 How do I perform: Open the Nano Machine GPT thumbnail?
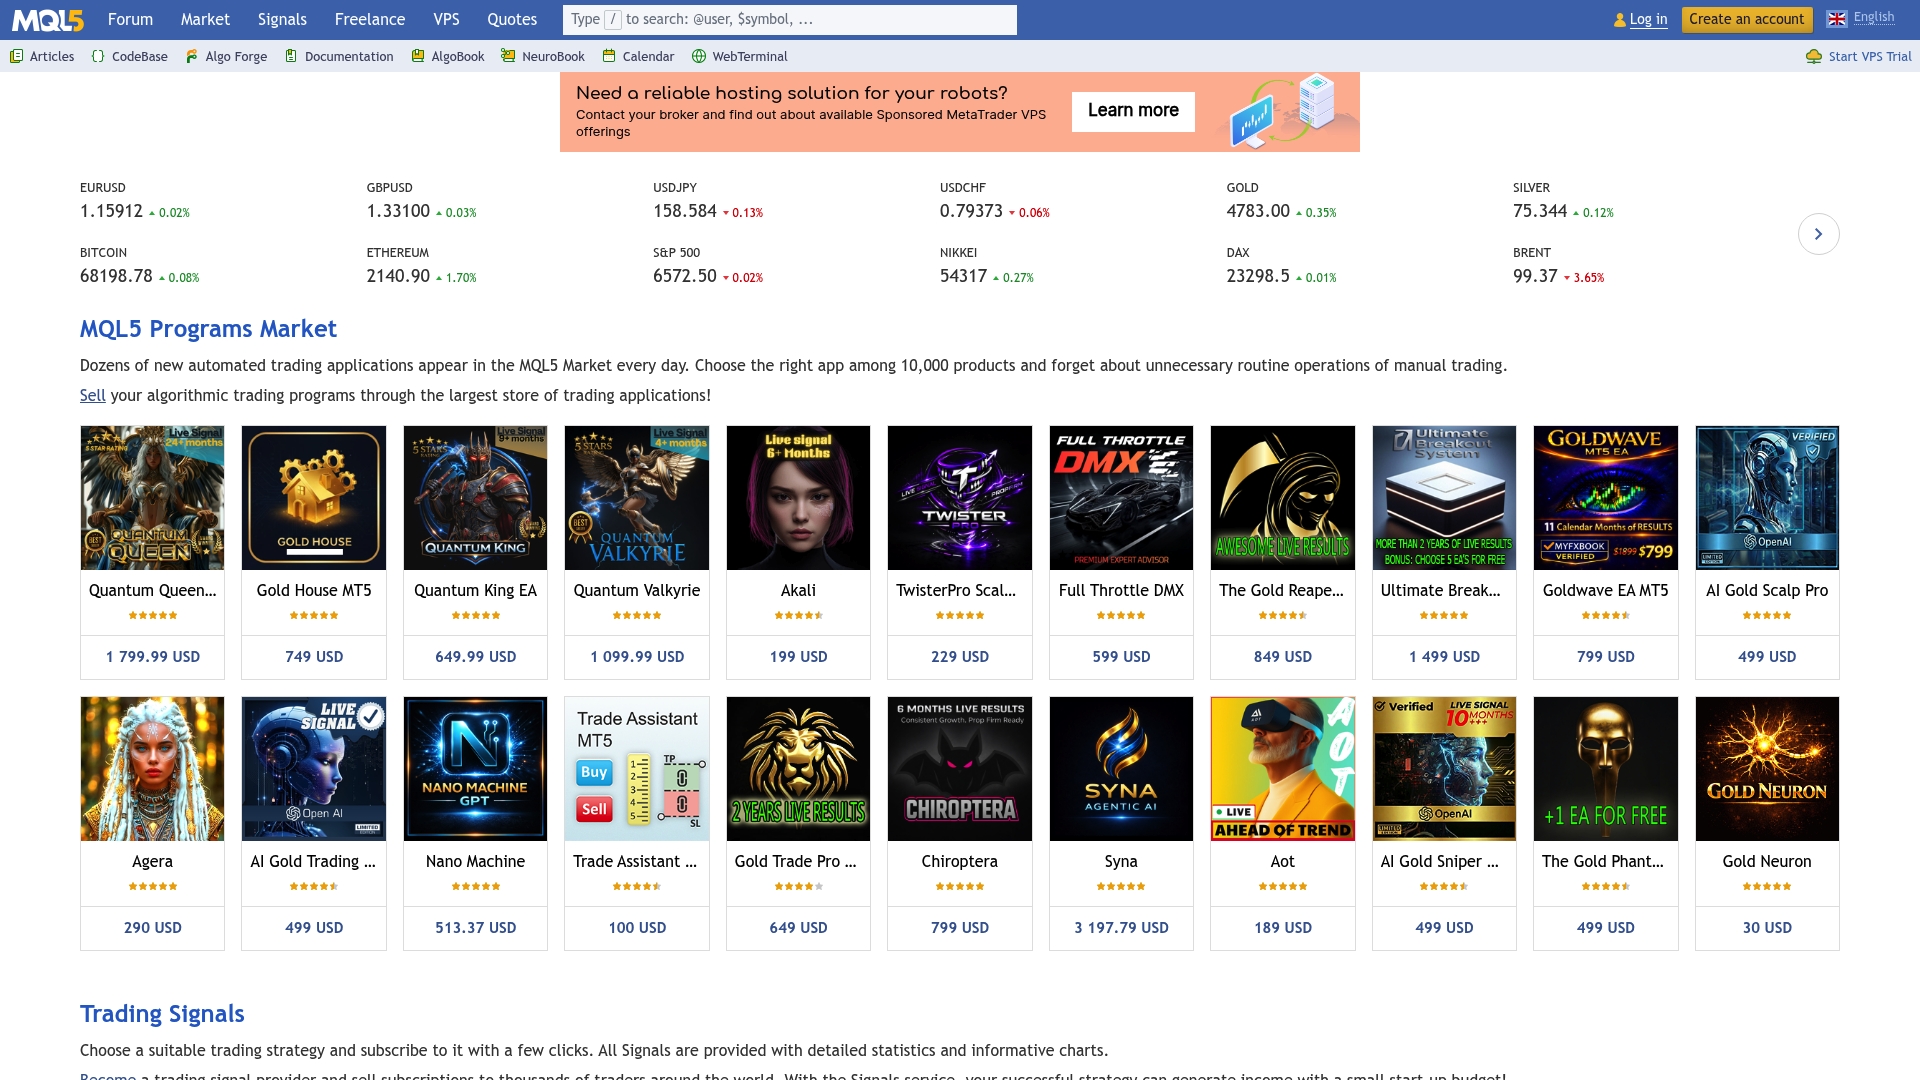(475, 769)
